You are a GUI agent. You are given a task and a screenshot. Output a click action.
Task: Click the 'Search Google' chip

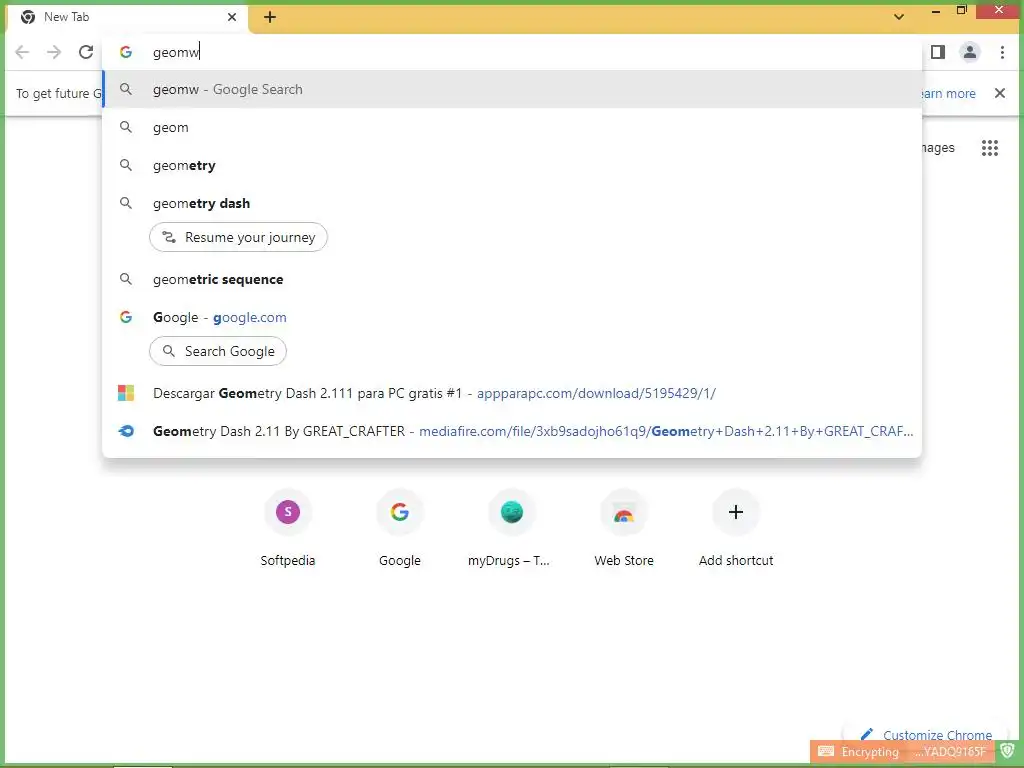coord(218,351)
